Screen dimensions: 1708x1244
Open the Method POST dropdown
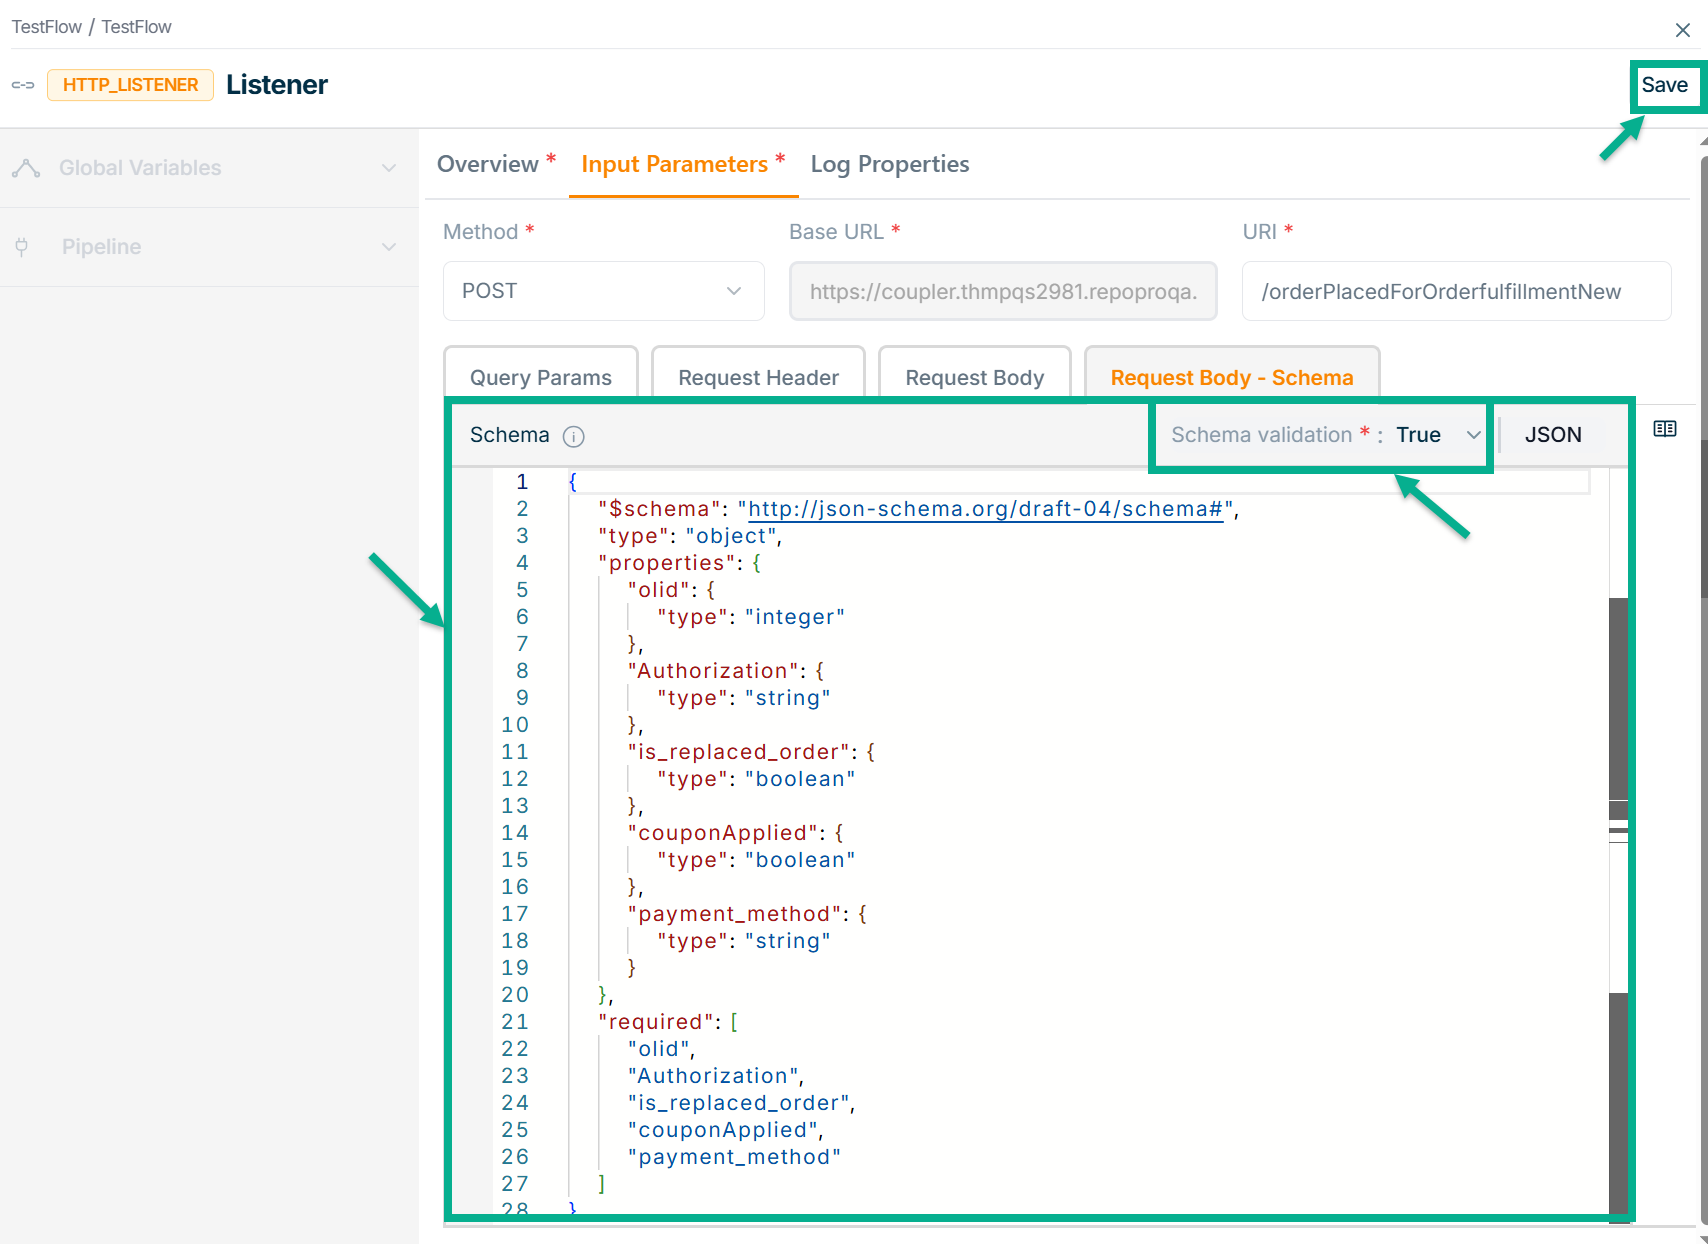(x=603, y=291)
